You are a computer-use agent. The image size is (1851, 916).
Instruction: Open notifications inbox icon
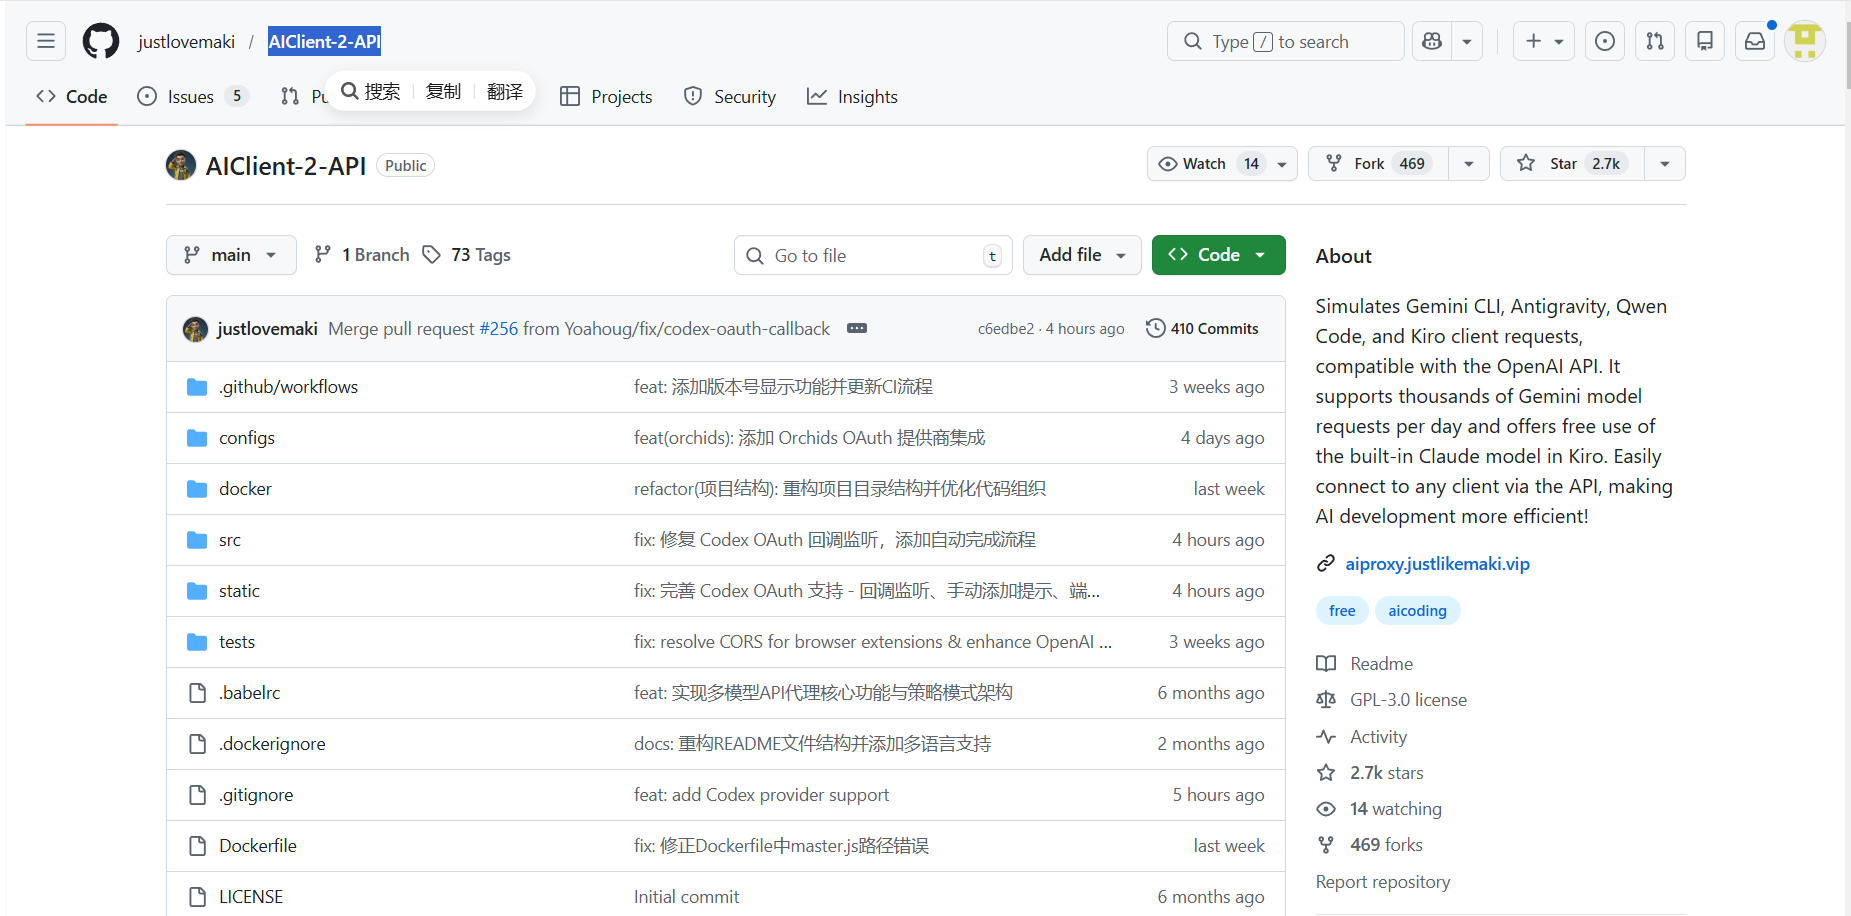tap(1755, 41)
